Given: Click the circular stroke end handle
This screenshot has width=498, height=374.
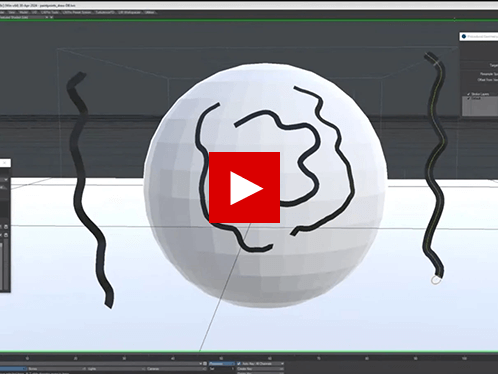Looking at the screenshot, I should point(436,280).
